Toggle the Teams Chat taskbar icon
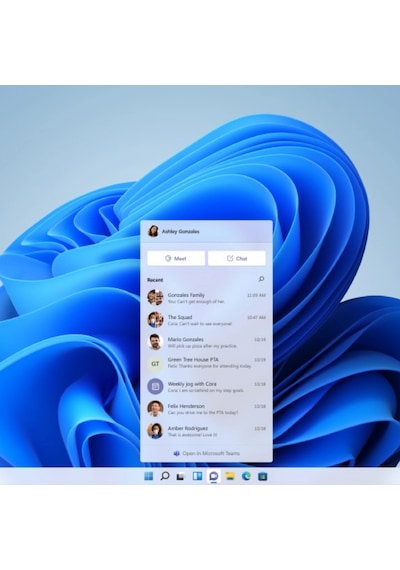Screen dimensions: 400x570 tap(214, 476)
